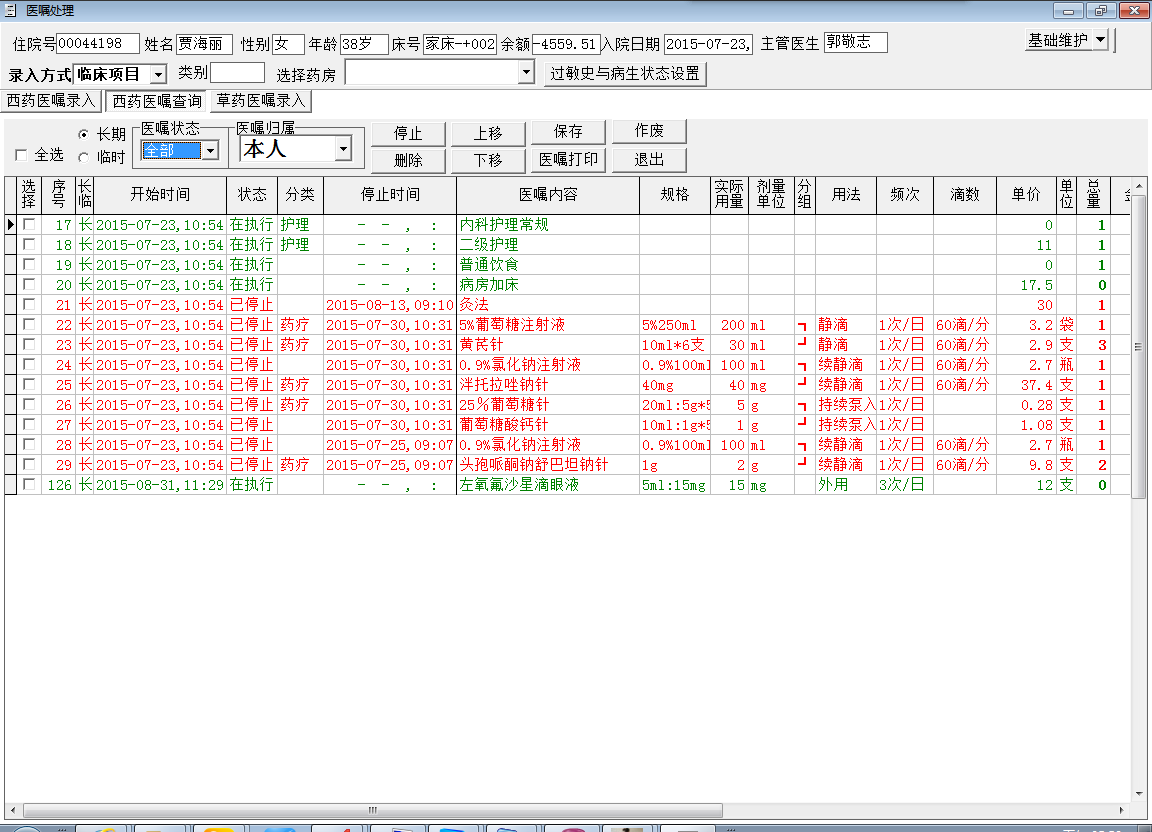Switch to the 西药医嘱录入 tab

(x=51, y=101)
